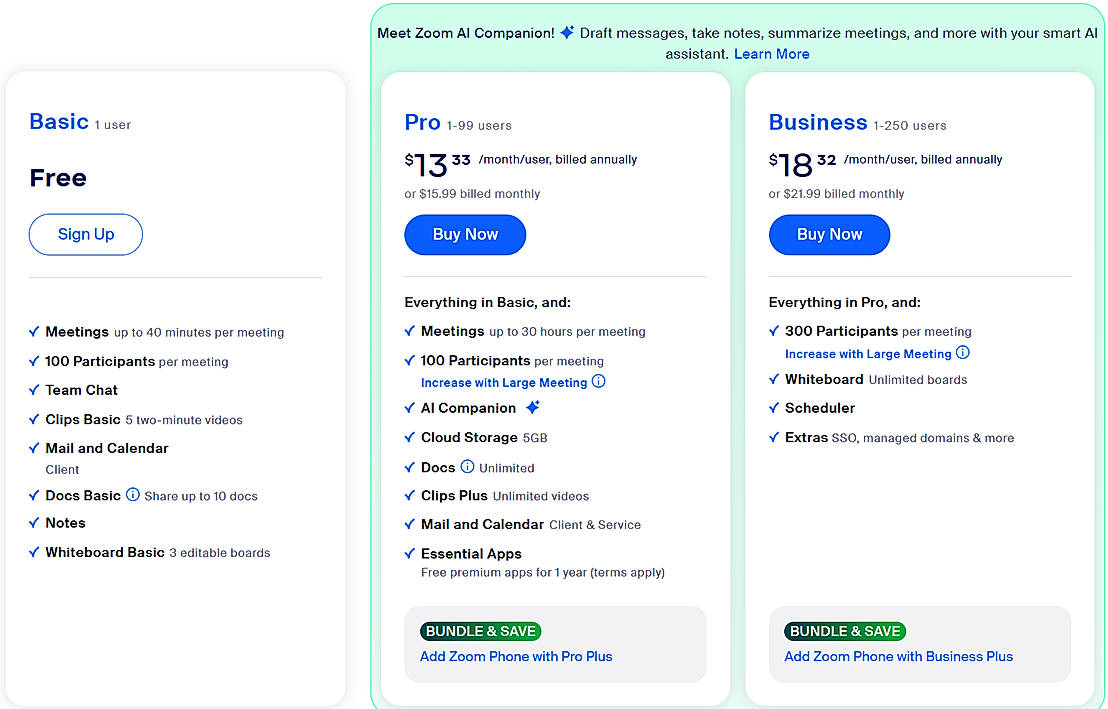The image size is (1108, 709).
Task: Open Increase with Large Meeting link in Pro
Action: pos(504,383)
